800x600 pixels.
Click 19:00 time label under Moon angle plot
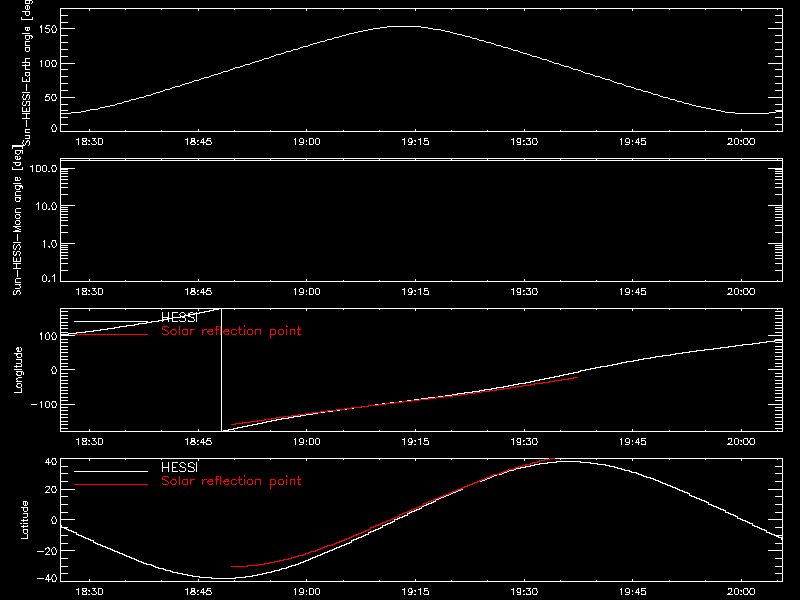pyautogui.click(x=307, y=292)
